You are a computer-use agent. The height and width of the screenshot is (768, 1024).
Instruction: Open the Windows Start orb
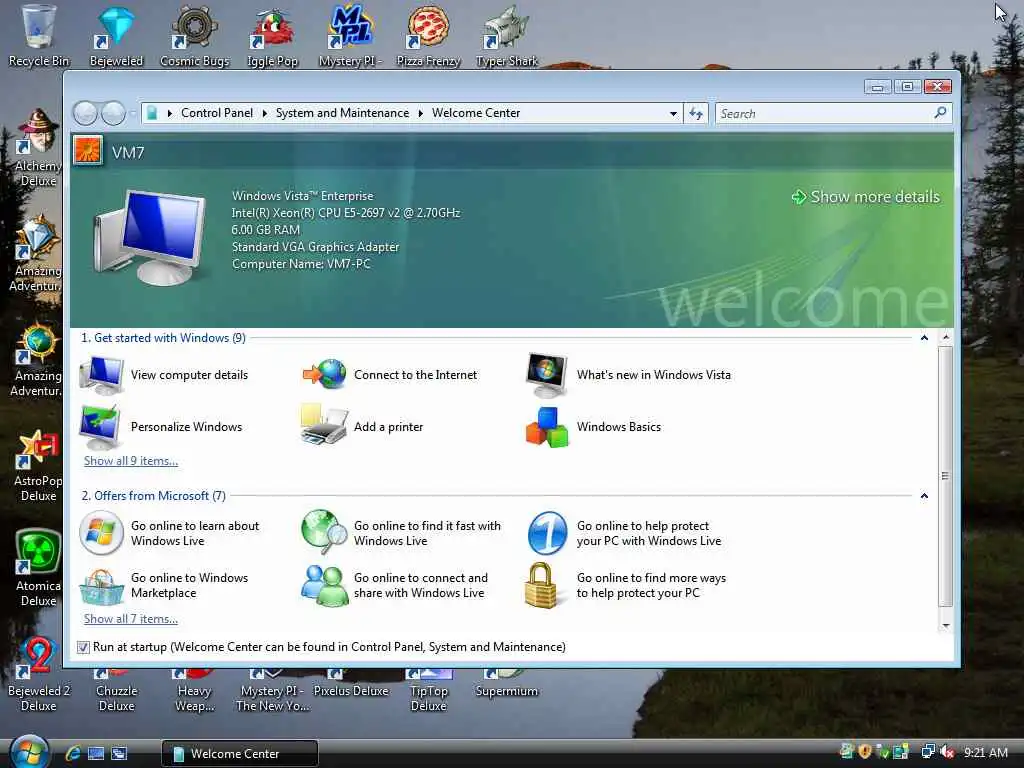pos(29,751)
